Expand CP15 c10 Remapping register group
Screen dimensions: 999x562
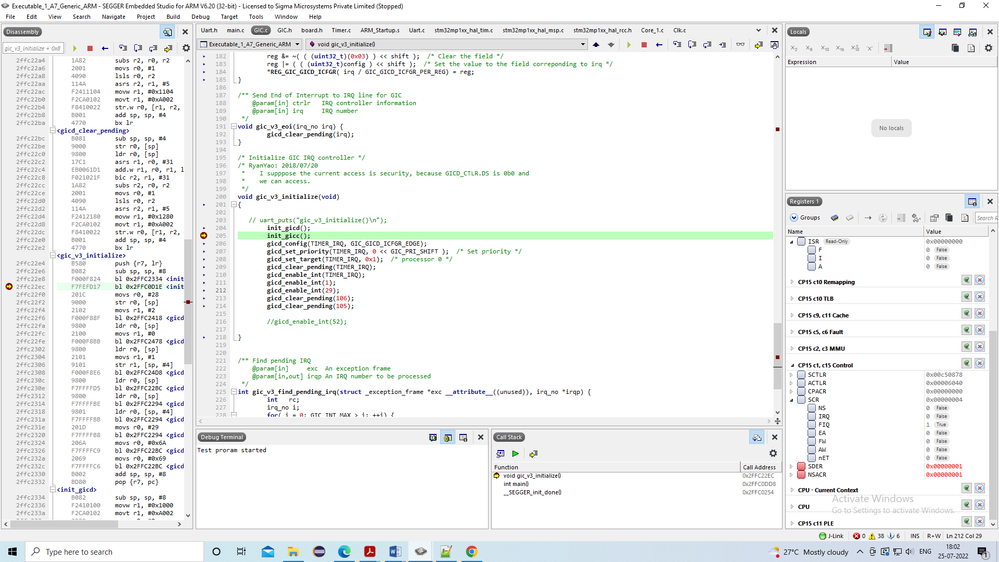793,282
